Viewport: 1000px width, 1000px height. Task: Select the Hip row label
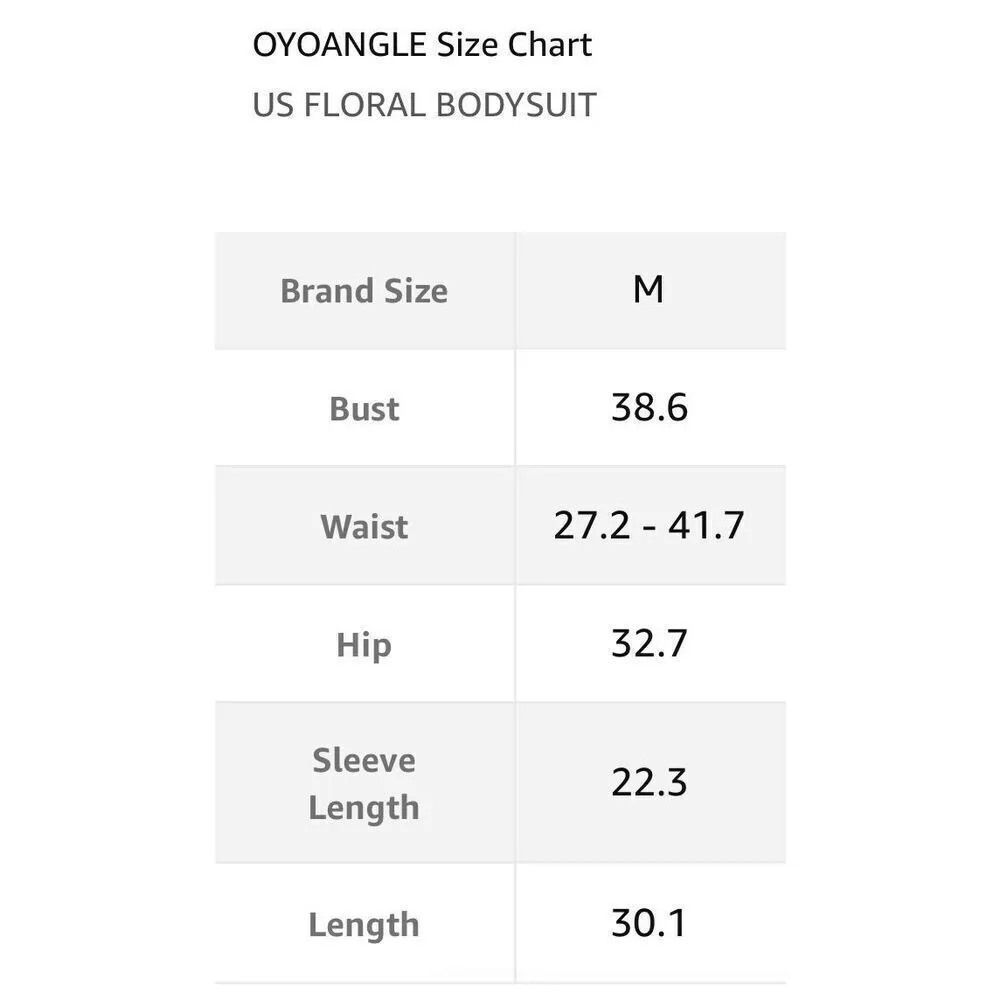[x=364, y=644]
